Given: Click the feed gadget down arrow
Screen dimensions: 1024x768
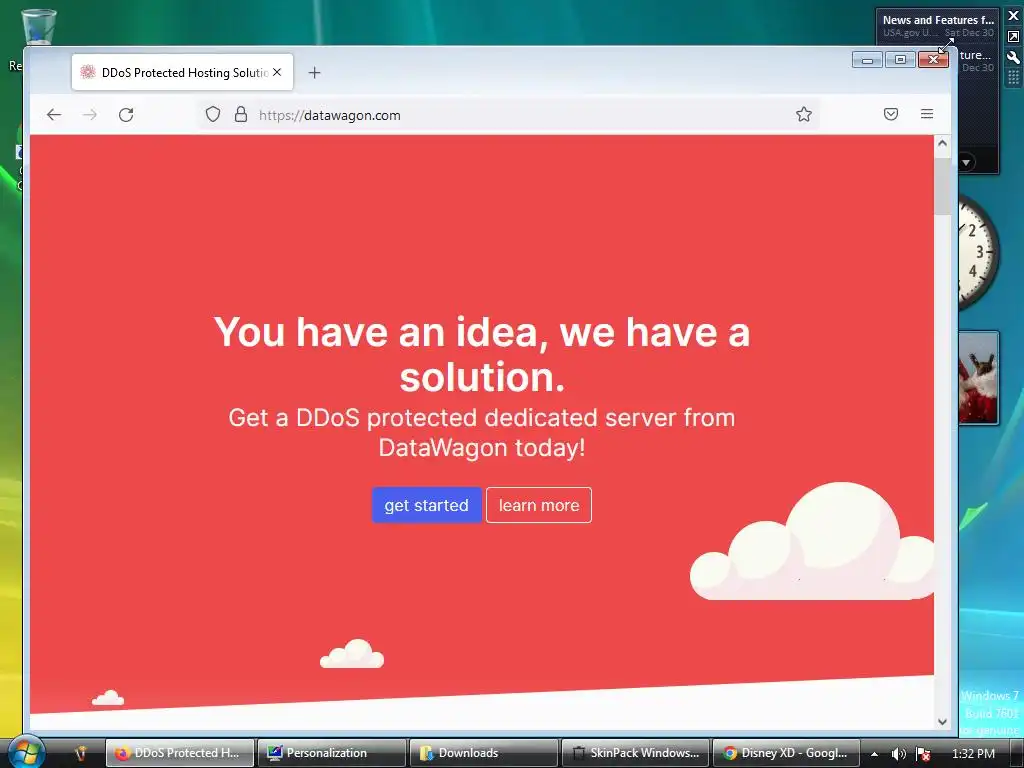Looking at the screenshot, I should pos(967,161).
